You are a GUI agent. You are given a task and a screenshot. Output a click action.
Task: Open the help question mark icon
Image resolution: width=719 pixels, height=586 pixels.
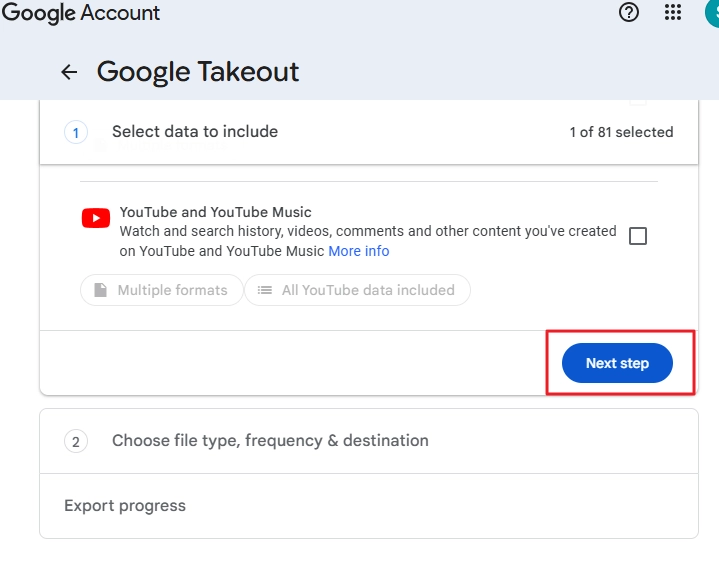[629, 12]
